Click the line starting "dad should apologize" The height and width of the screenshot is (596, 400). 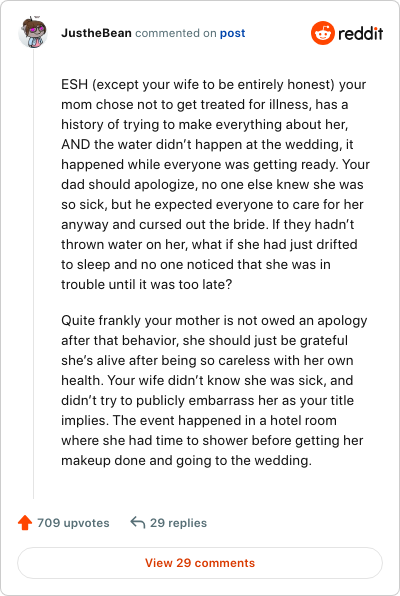coord(212,184)
